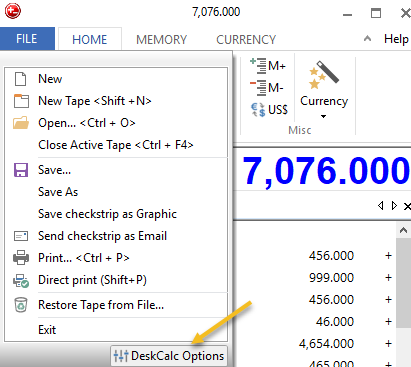Click the M- memory subtract icon

(258, 88)
